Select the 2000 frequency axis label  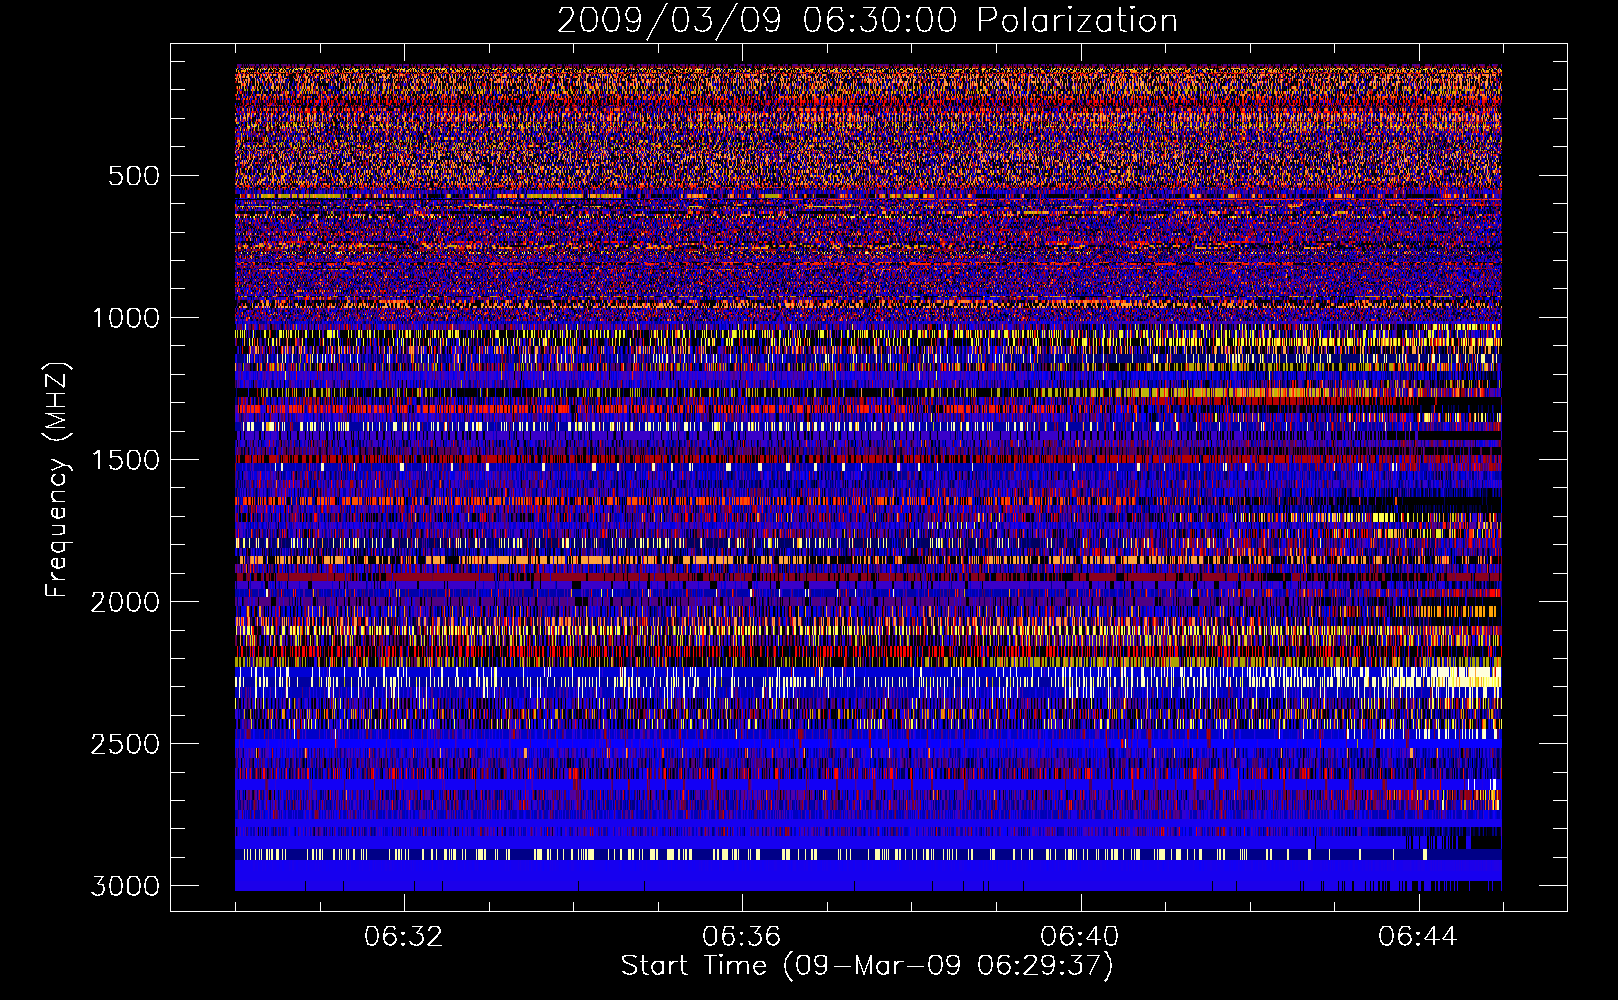click(x=125, y=602)
